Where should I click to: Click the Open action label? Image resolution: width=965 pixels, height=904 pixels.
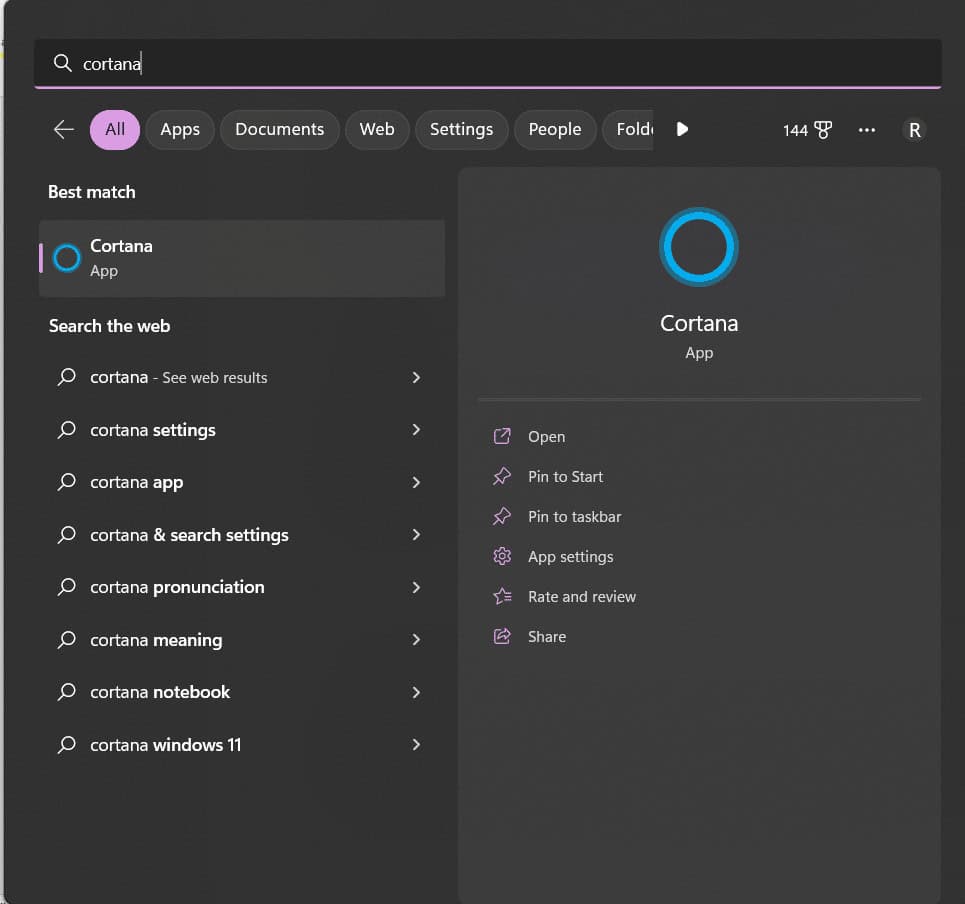[547, 436]
